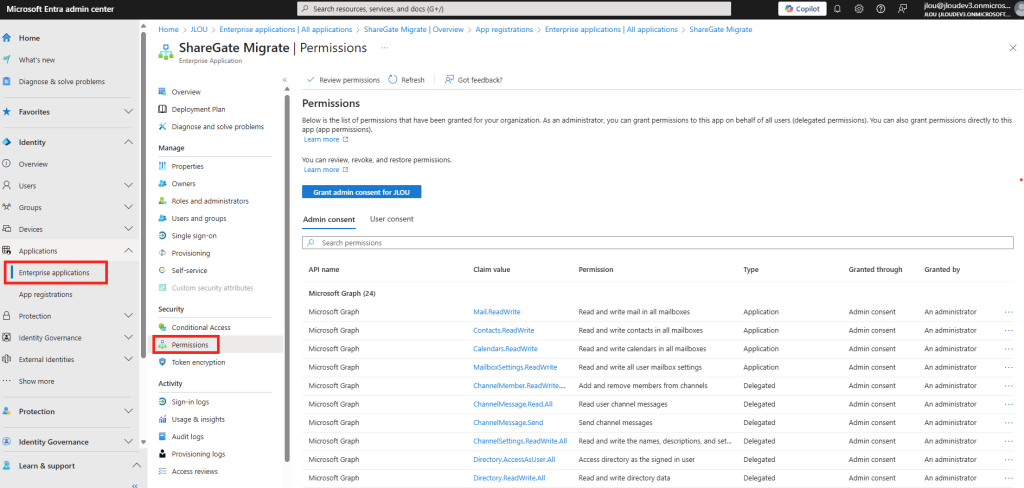
Task: Open Users and groups icon
Action: coord(163,218)
